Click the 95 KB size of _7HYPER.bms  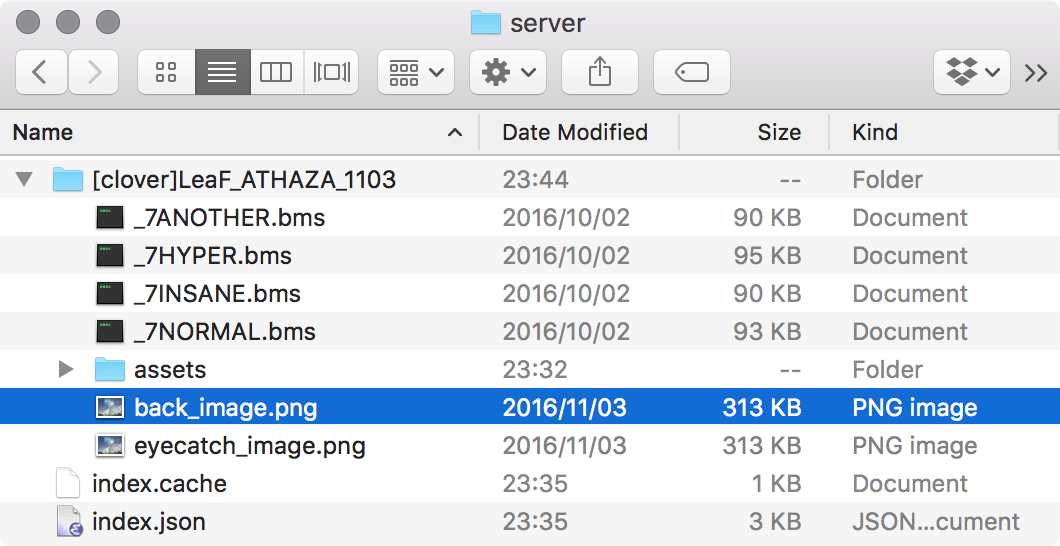pyautogui.click(x=767, y=255)
